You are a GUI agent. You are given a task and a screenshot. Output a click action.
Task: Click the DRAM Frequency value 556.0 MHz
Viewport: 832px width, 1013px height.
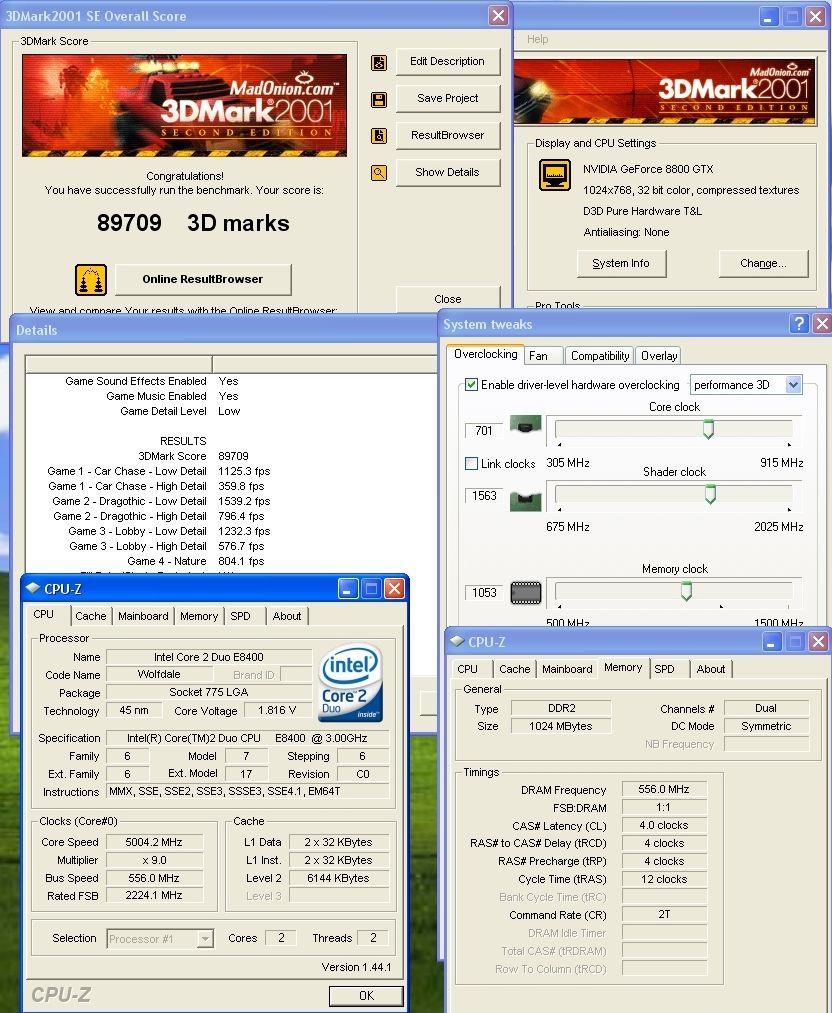[664, 789]
